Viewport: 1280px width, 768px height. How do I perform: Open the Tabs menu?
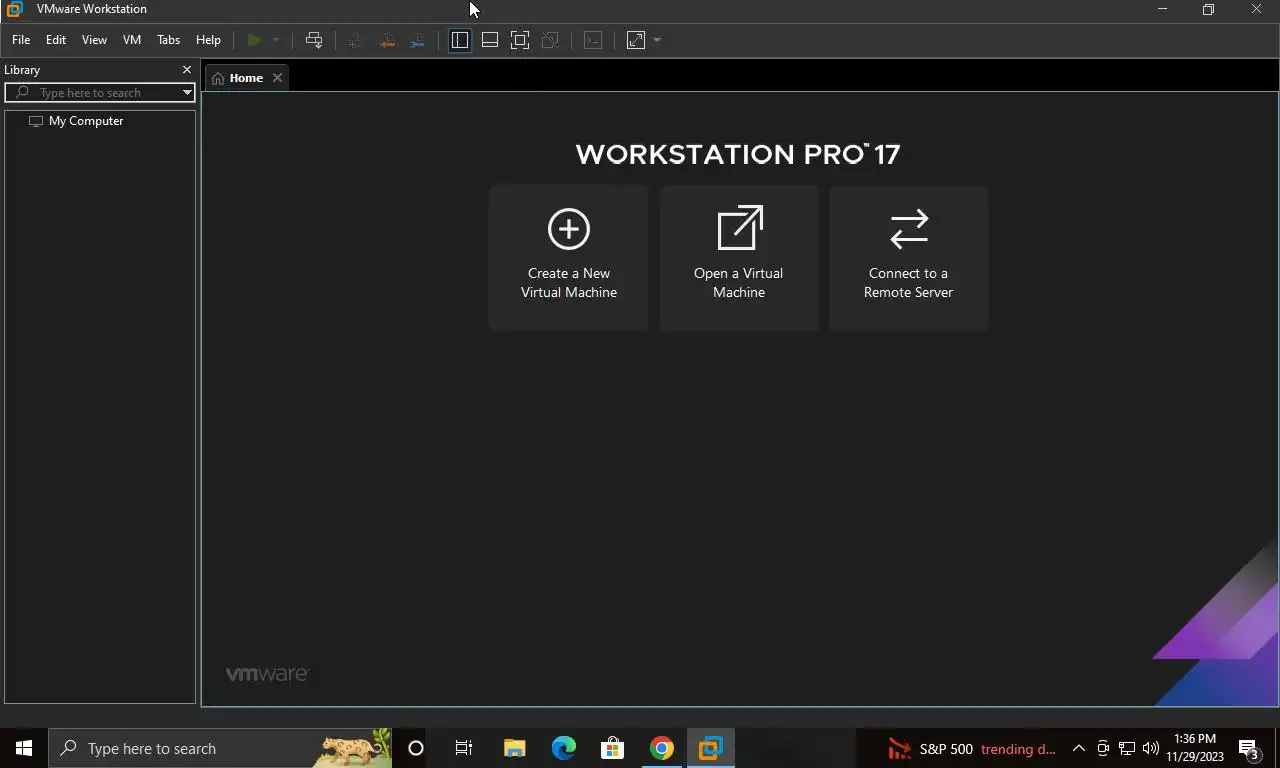tap(168, 40)
